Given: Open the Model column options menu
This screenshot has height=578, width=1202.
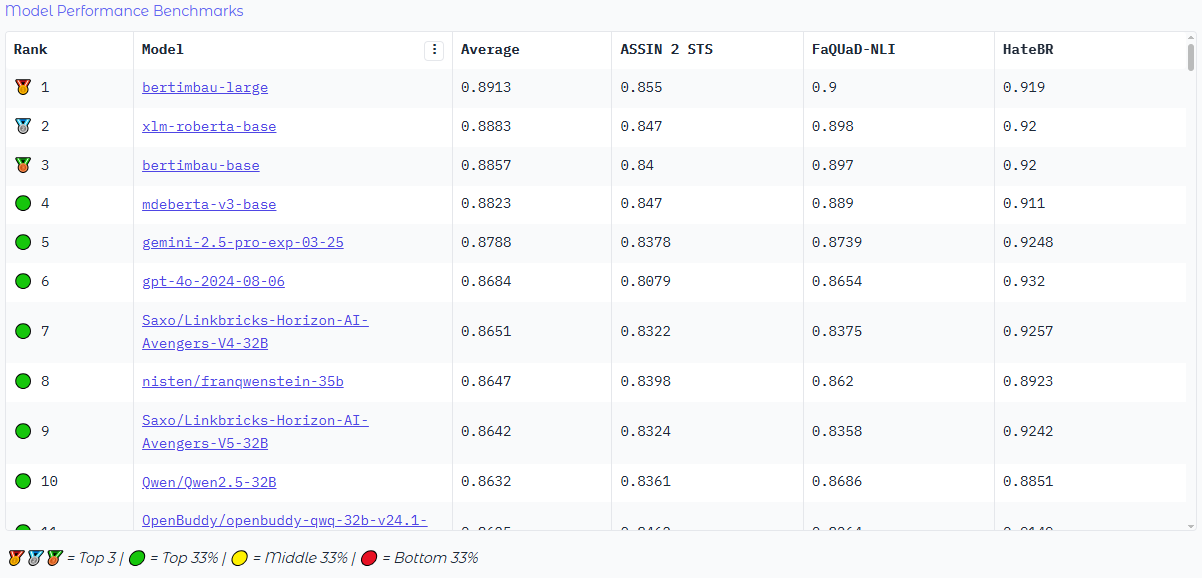Looking at the screenshot, I should tap(434, 50).
